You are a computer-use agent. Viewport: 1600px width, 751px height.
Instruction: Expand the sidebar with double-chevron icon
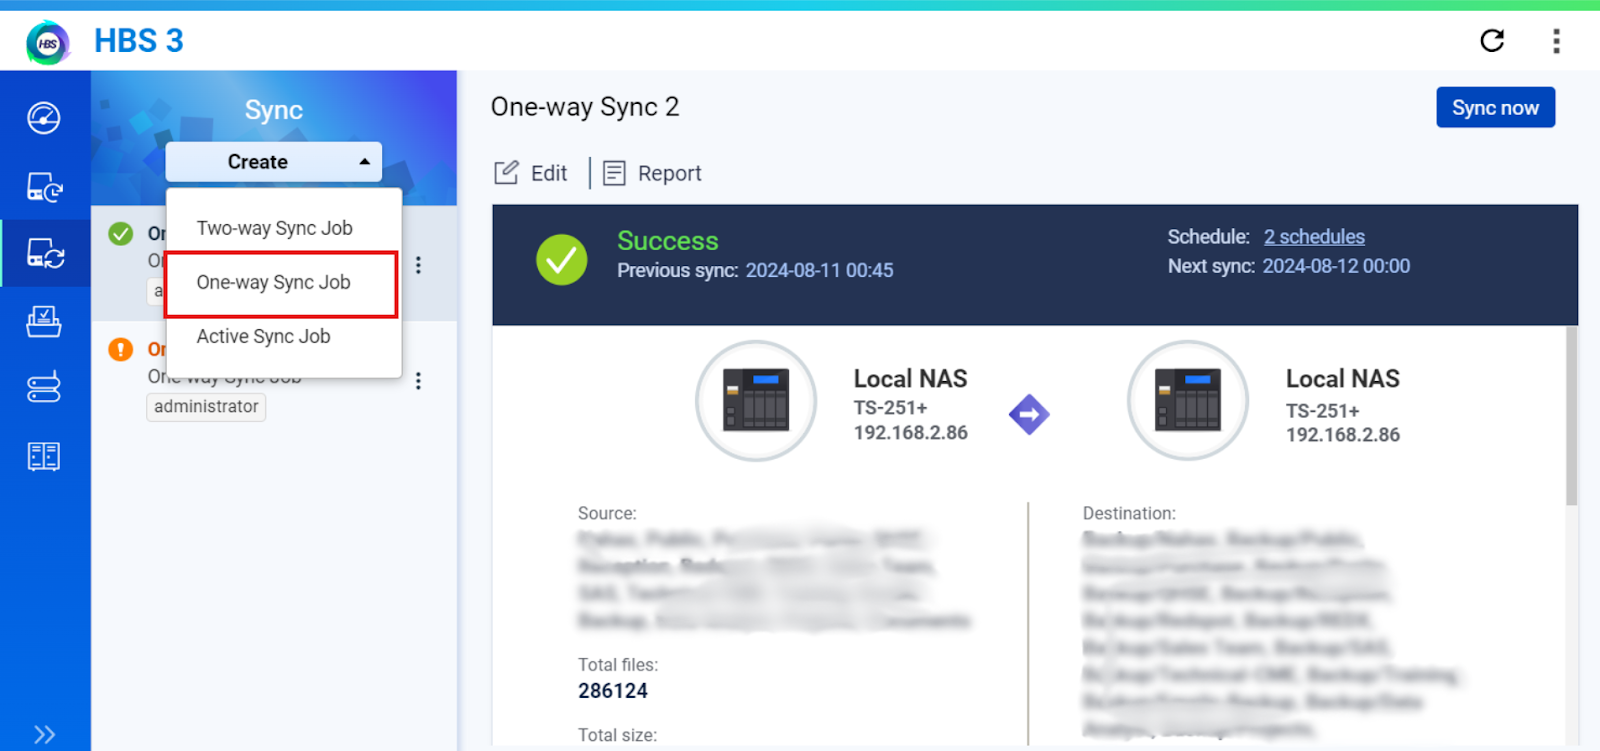click(x=44, y=734)
